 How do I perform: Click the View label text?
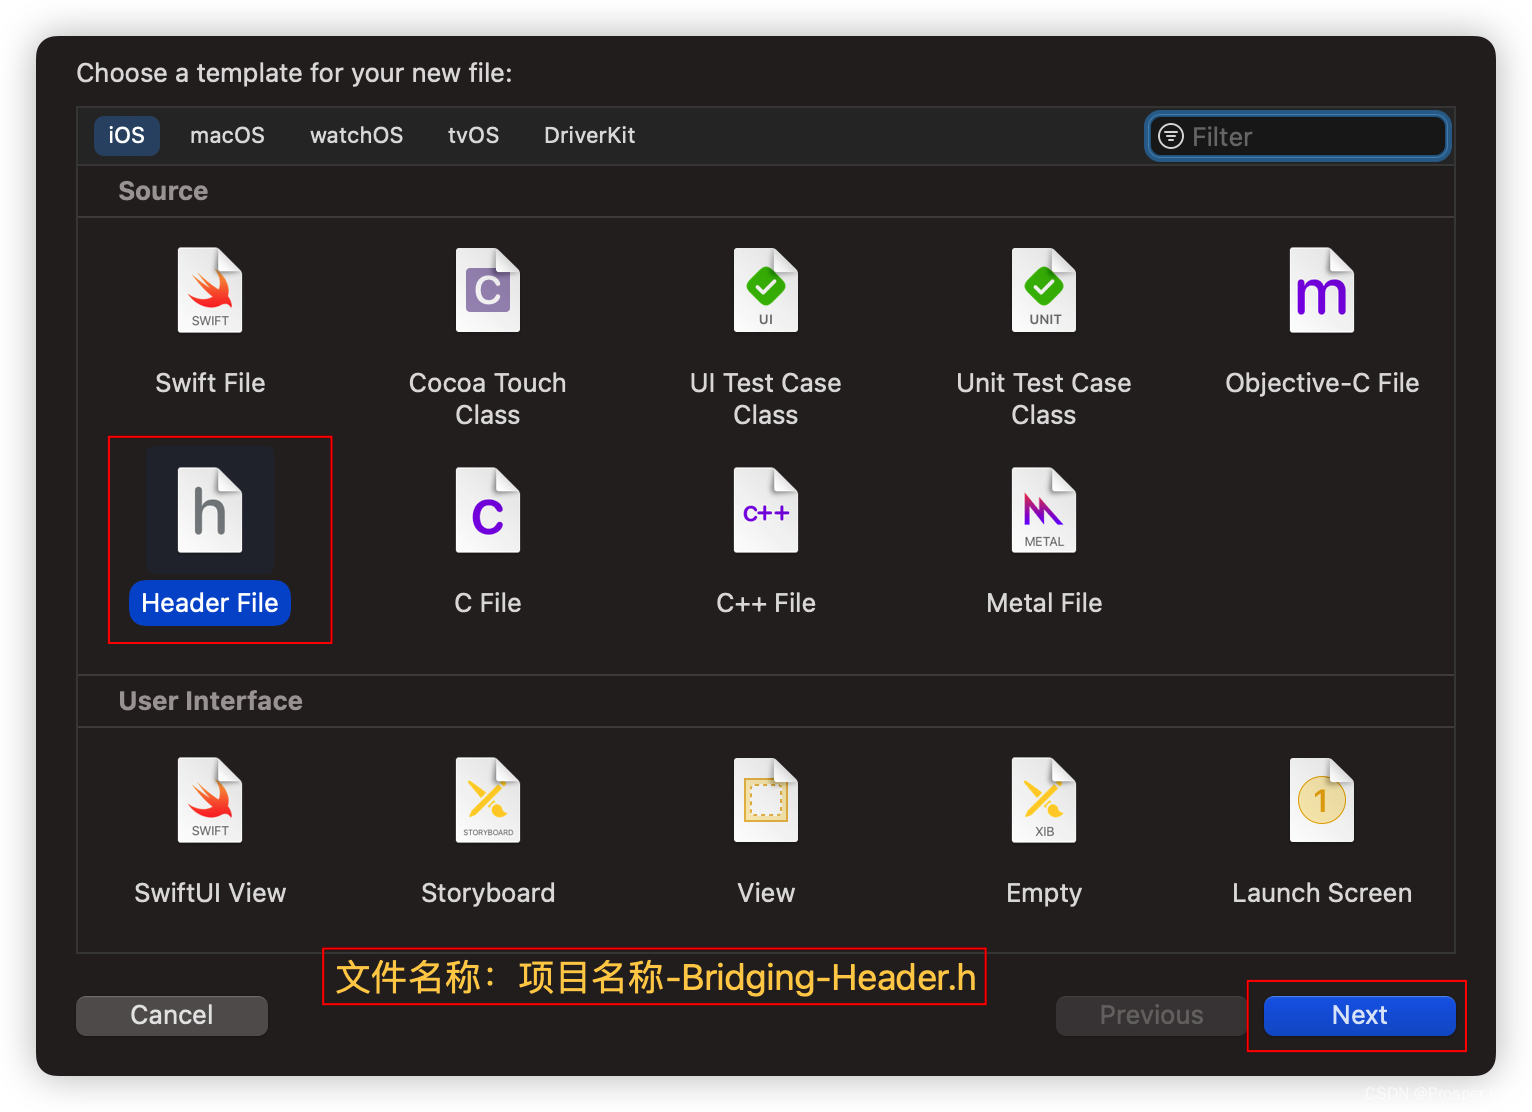point(766,893)
